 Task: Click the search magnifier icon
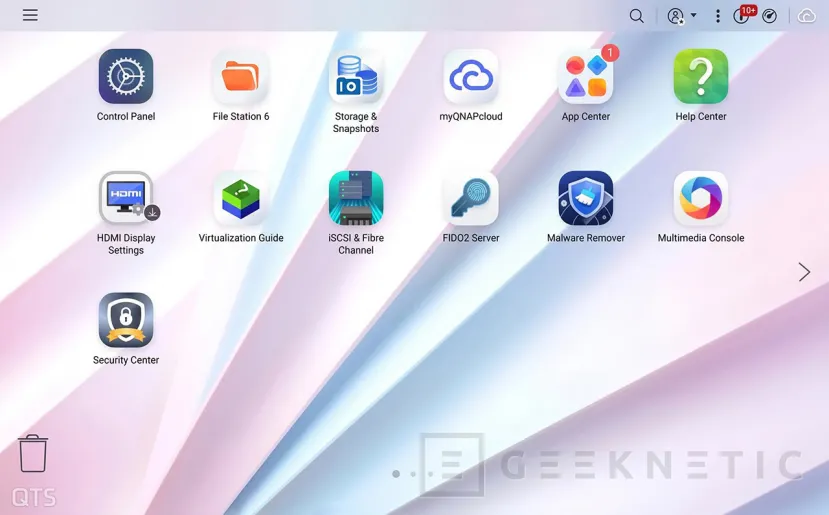[637, 16]
